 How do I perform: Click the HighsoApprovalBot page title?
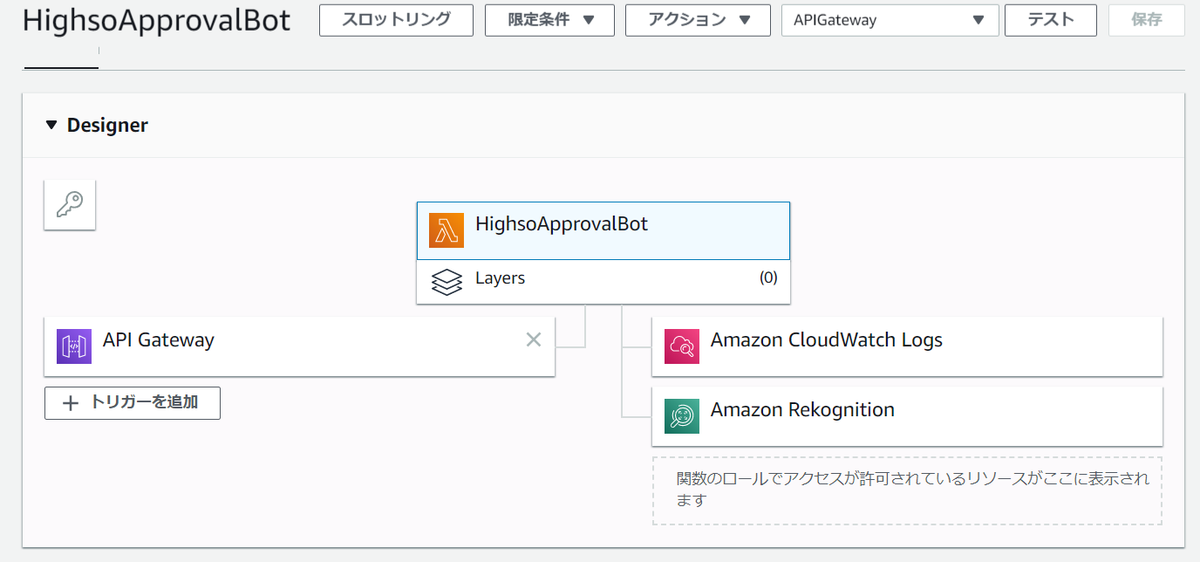(157, 21)
